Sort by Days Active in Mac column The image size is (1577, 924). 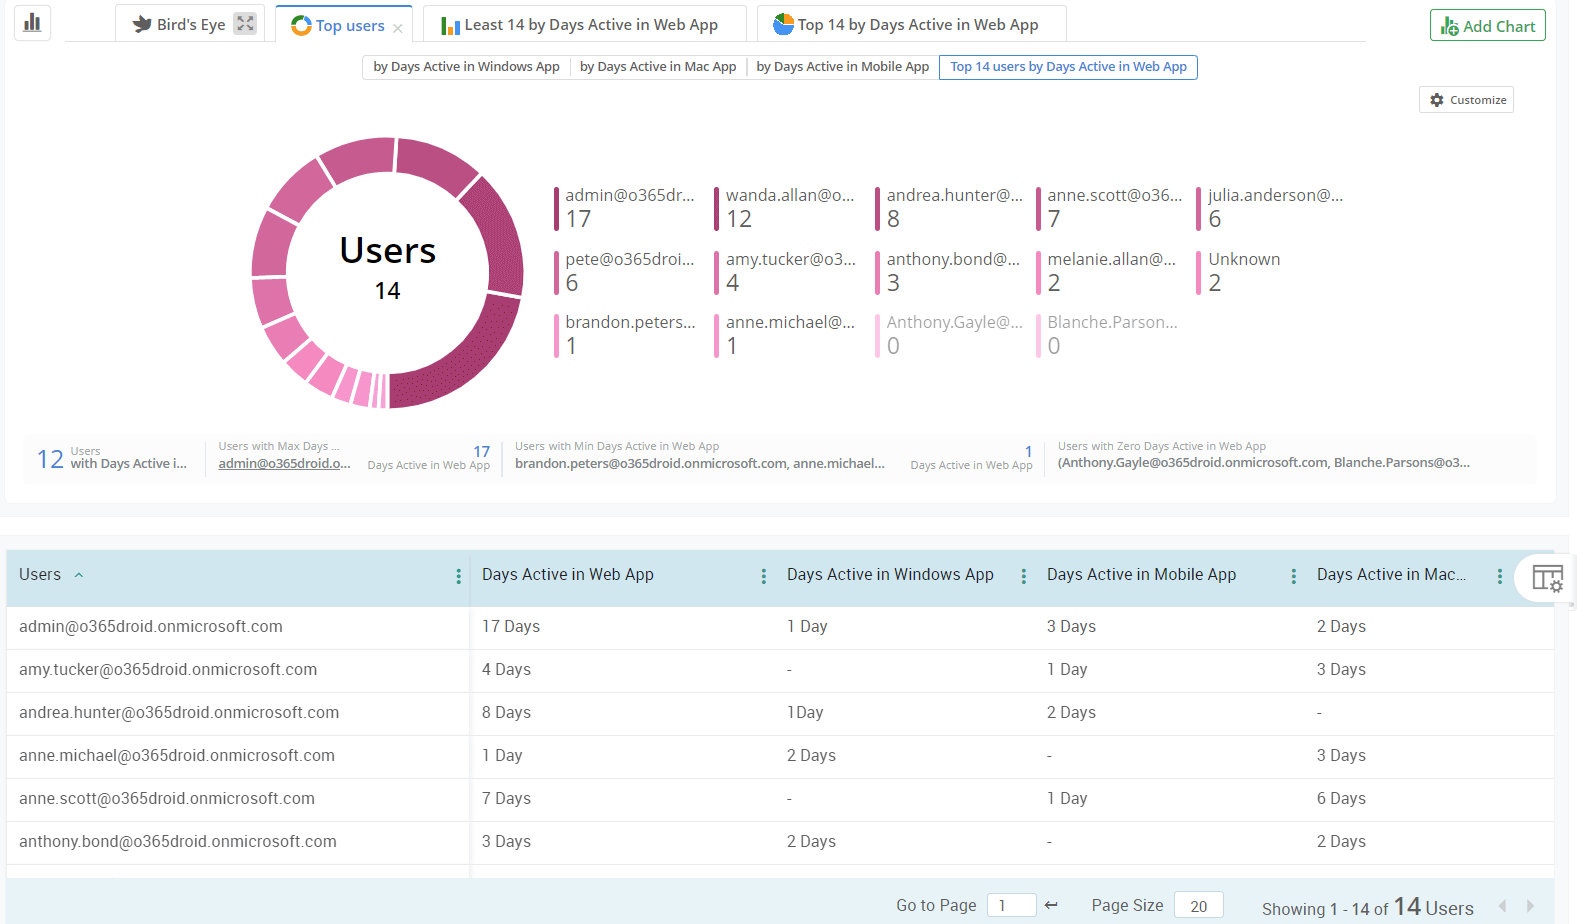1391,575
